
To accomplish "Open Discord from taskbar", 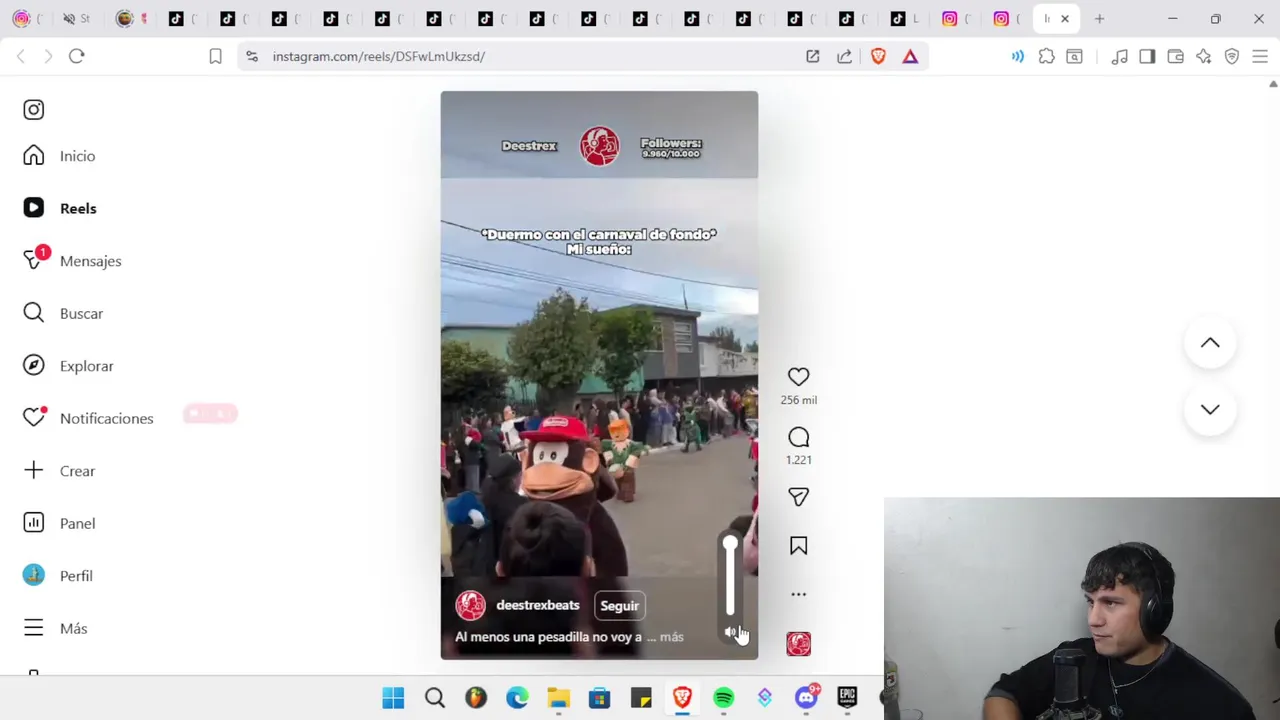I will click(x=806, y=698).
